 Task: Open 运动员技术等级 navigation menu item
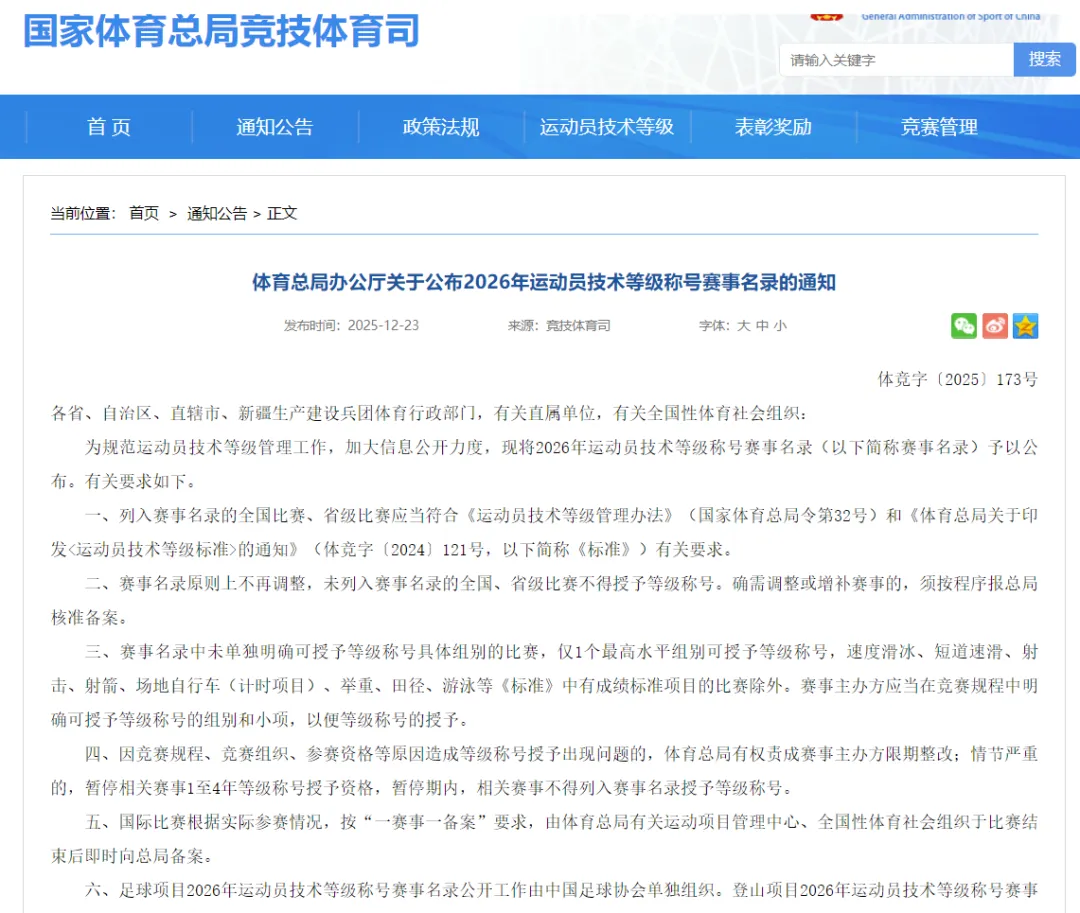(x=607, y=127)
